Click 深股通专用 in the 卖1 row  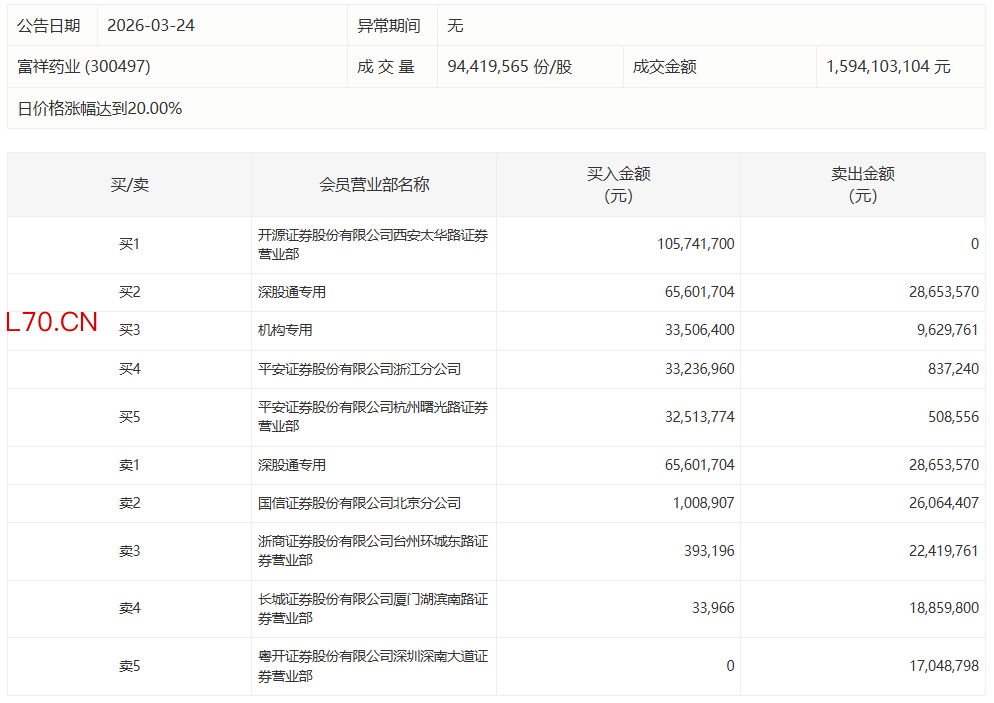click(292, 466)
